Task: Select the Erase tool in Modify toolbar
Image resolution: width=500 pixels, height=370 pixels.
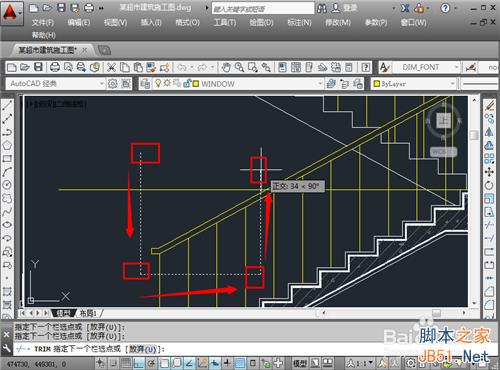Action: tap(489, 105)
